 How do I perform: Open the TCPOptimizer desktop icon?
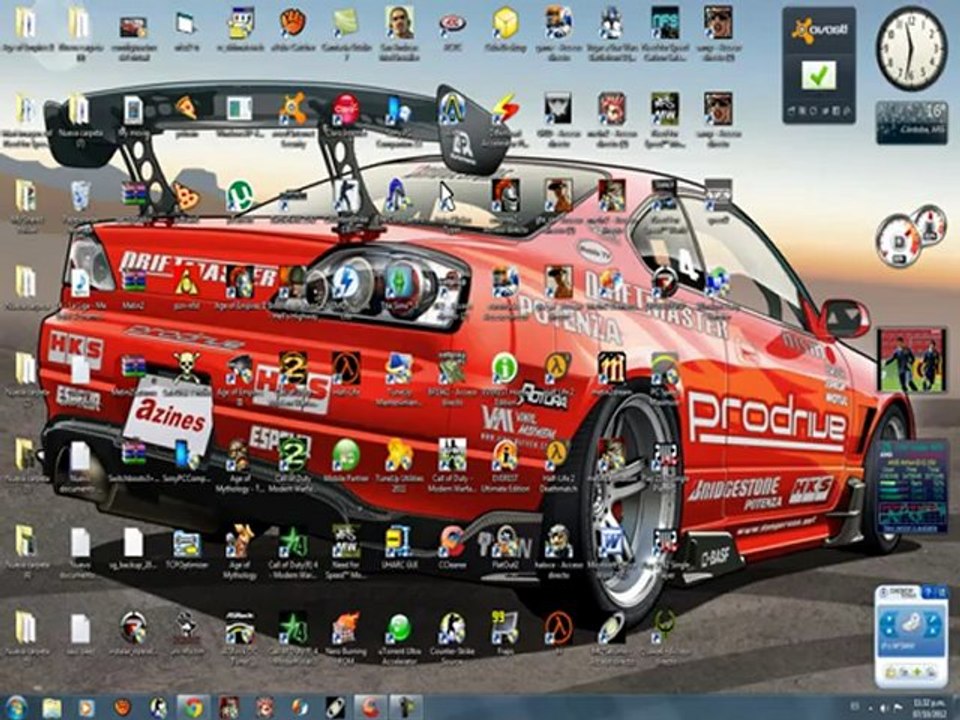click(187, 542)
